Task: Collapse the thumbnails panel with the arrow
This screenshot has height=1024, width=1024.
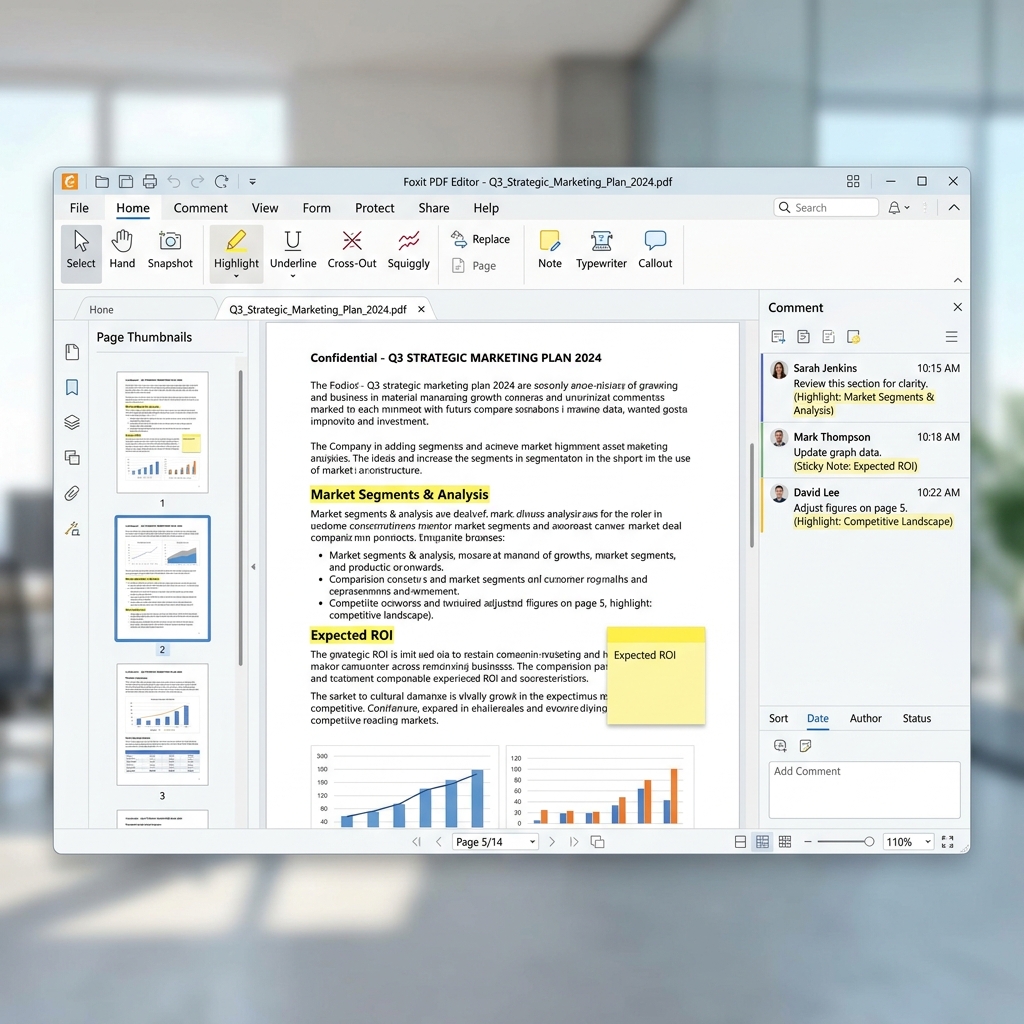Action: [x=253, y=567]
